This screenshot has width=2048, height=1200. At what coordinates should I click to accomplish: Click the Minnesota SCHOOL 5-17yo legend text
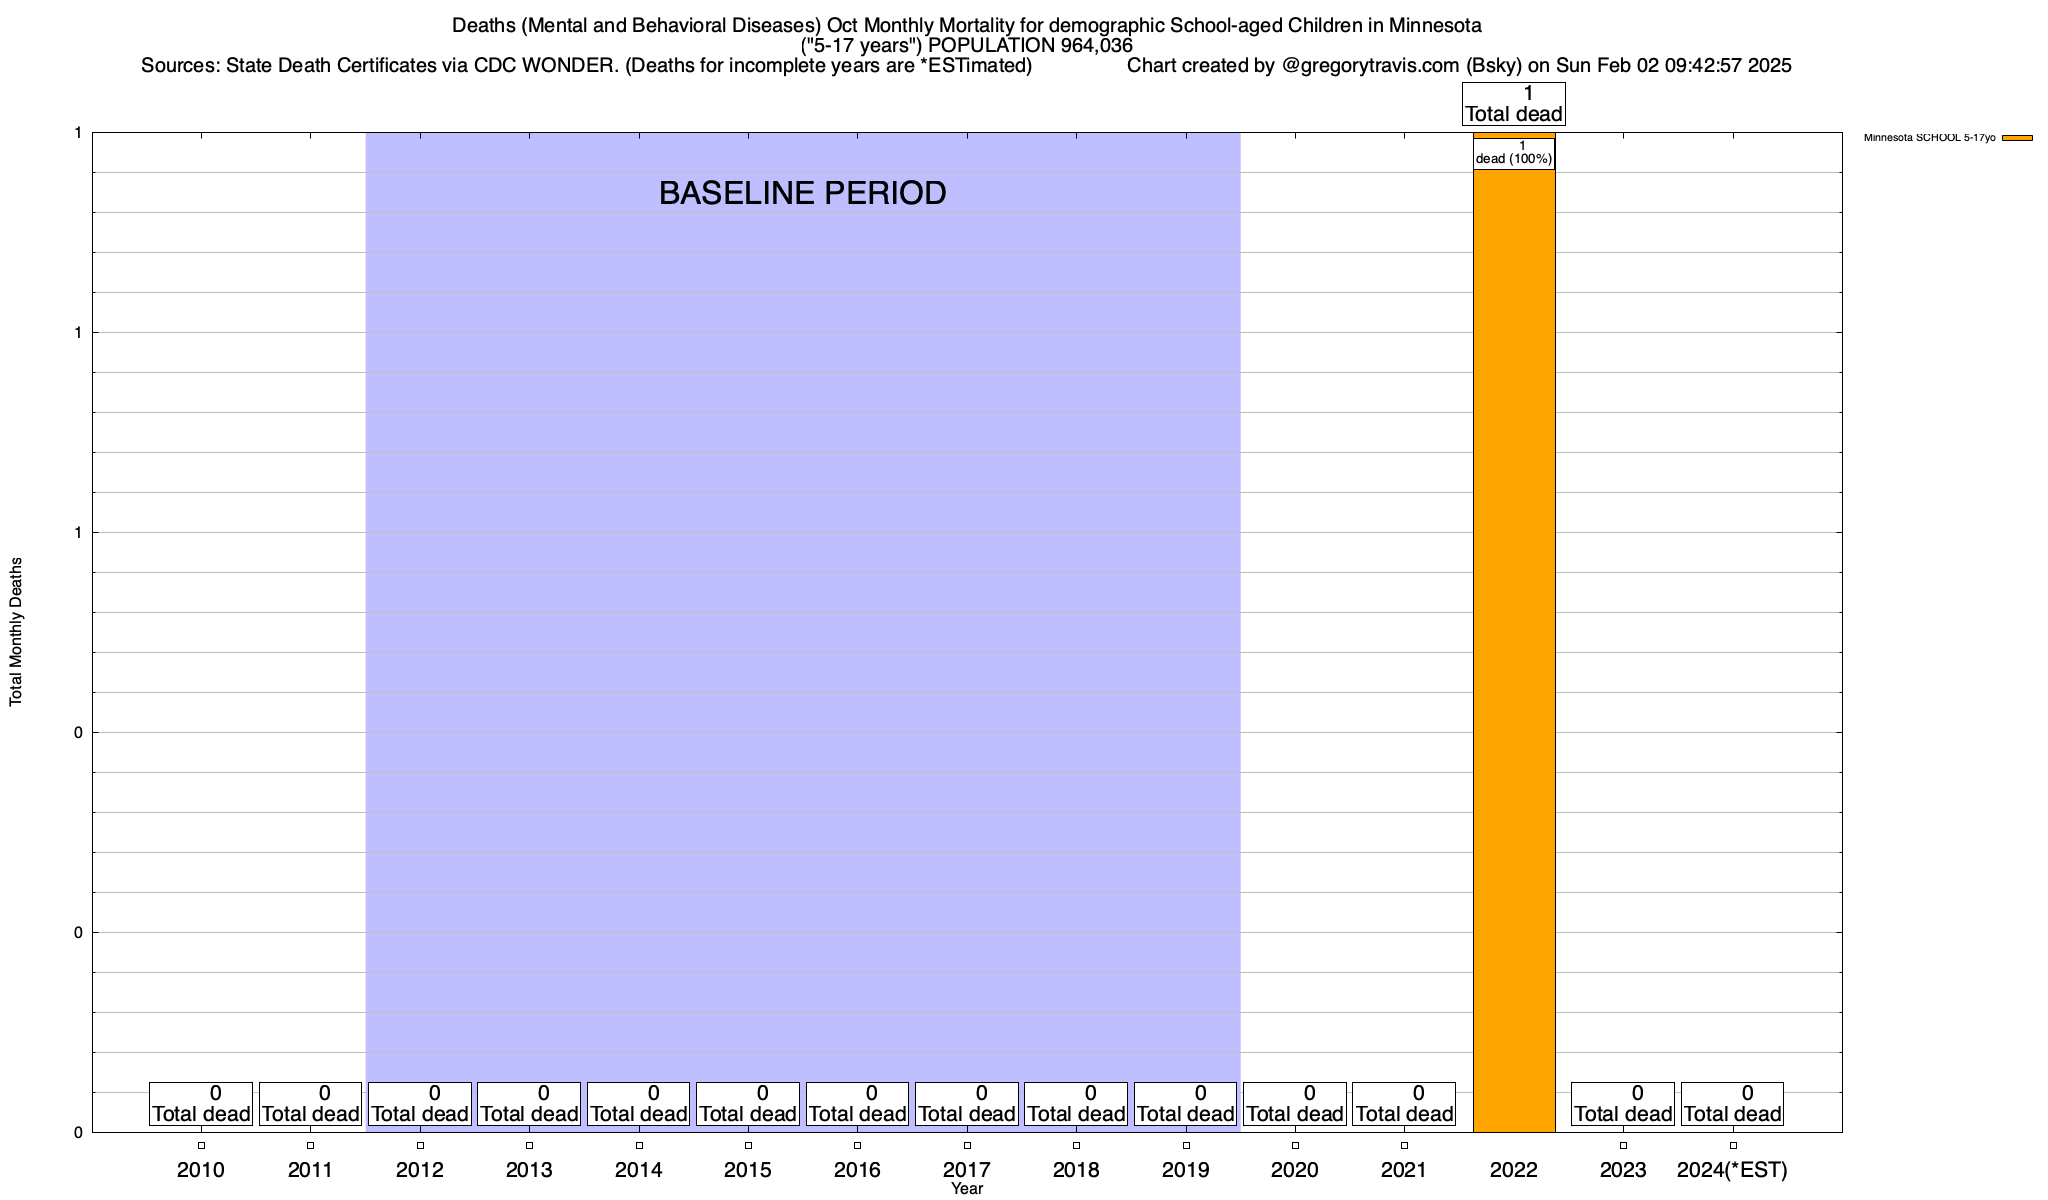[x=1929, y=138]
